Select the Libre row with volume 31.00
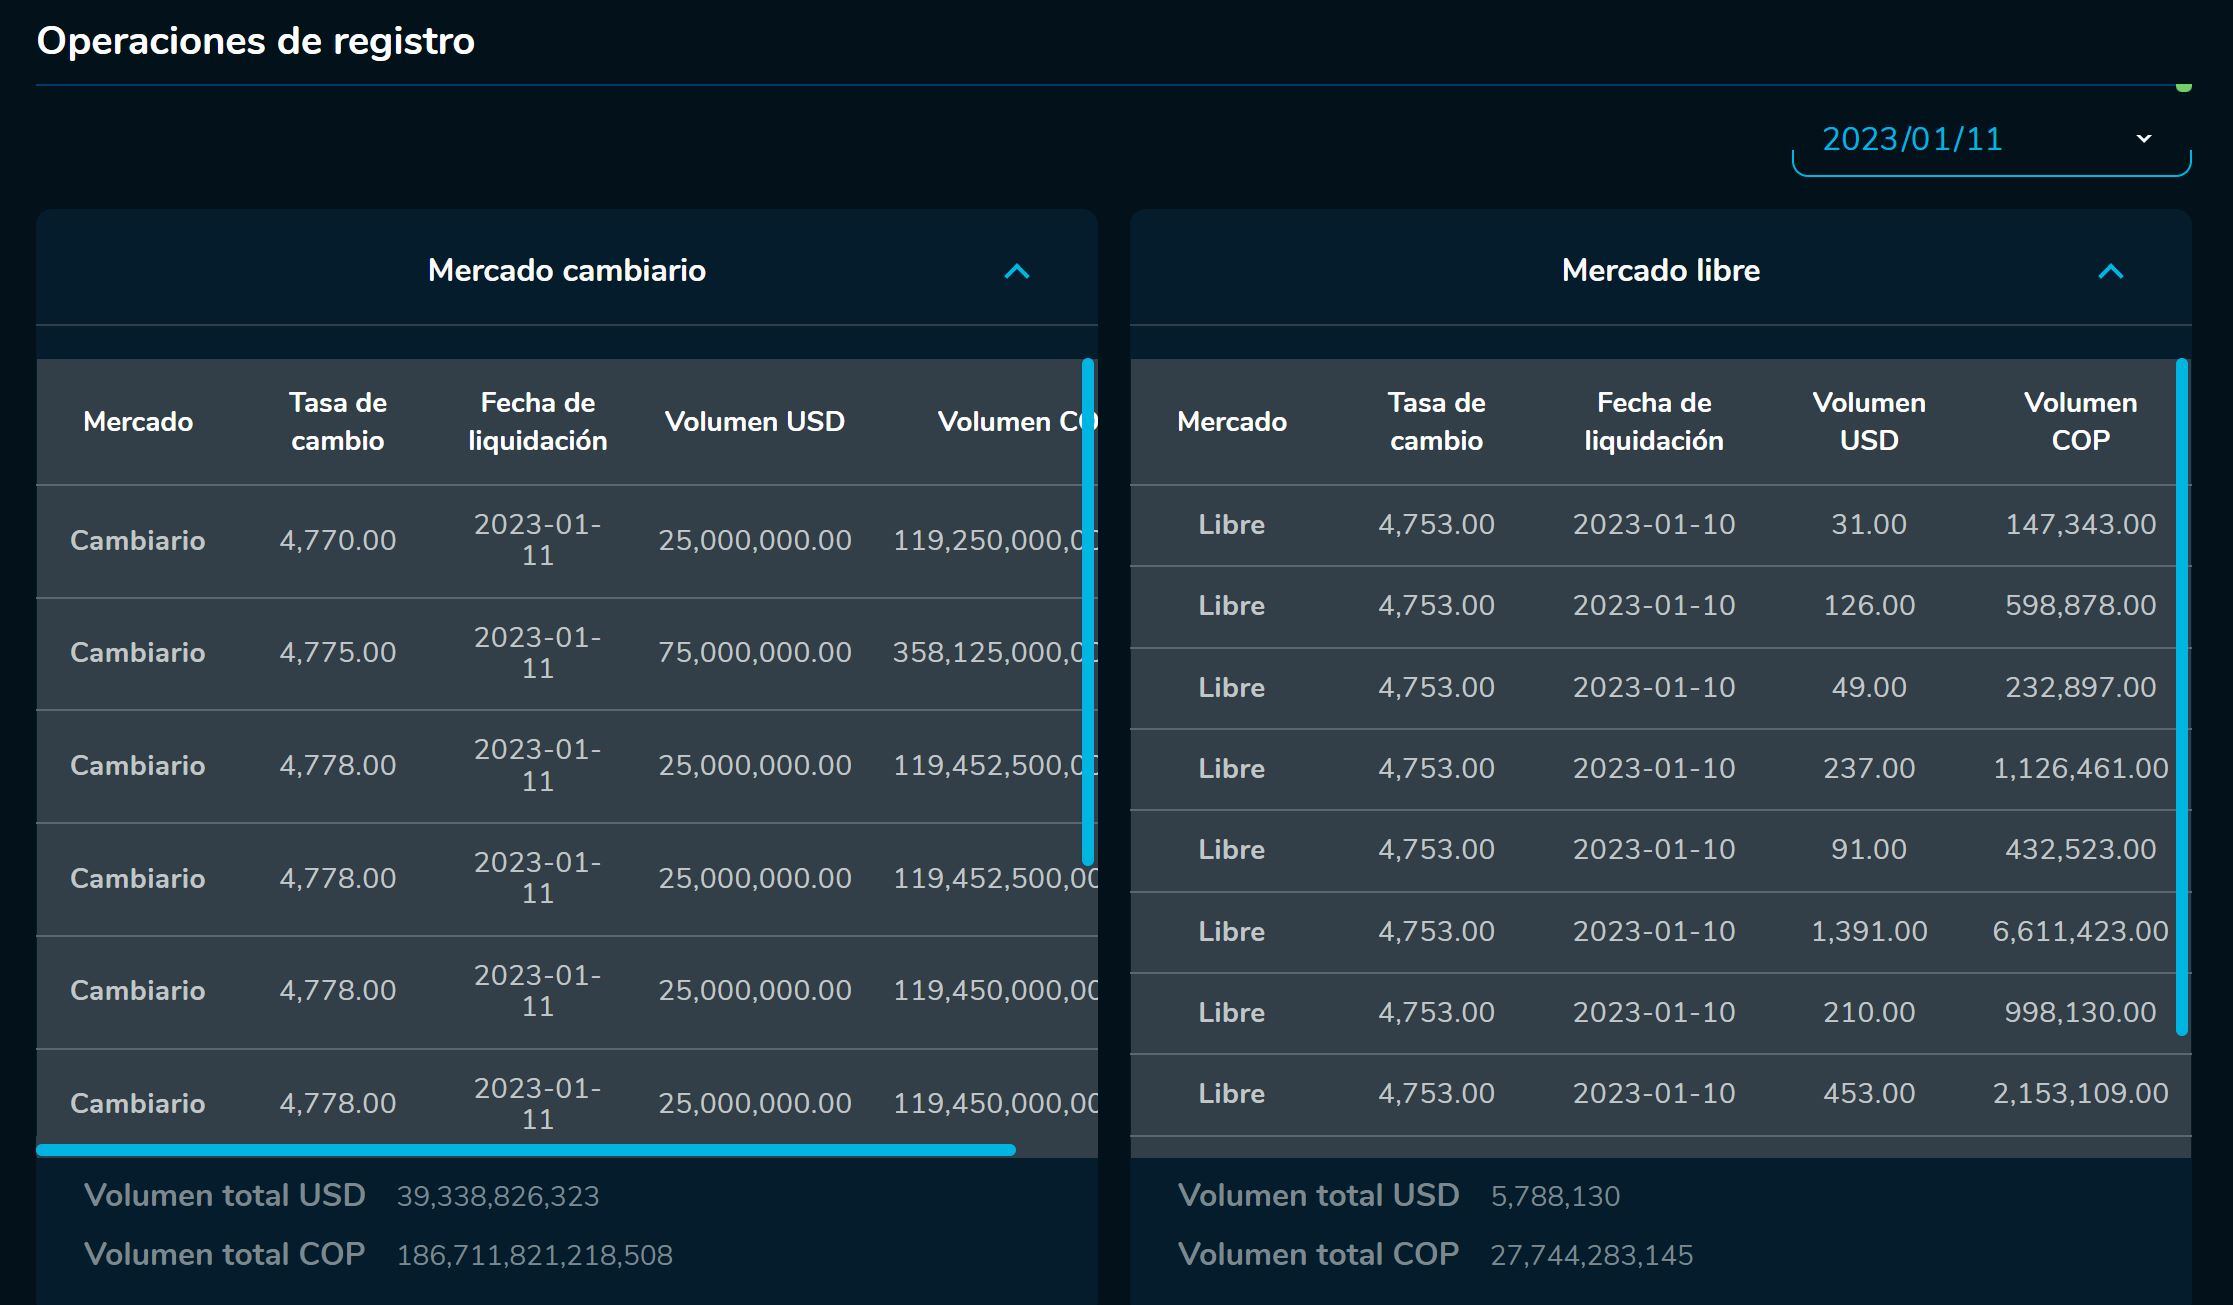 coord(1868,524)
